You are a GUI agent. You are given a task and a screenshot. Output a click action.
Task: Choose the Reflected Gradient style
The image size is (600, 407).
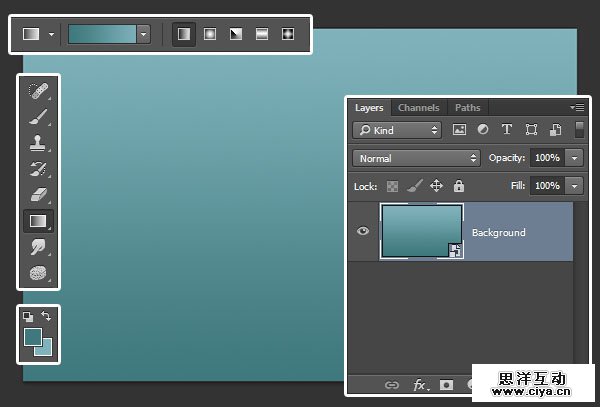pos(262,34)
